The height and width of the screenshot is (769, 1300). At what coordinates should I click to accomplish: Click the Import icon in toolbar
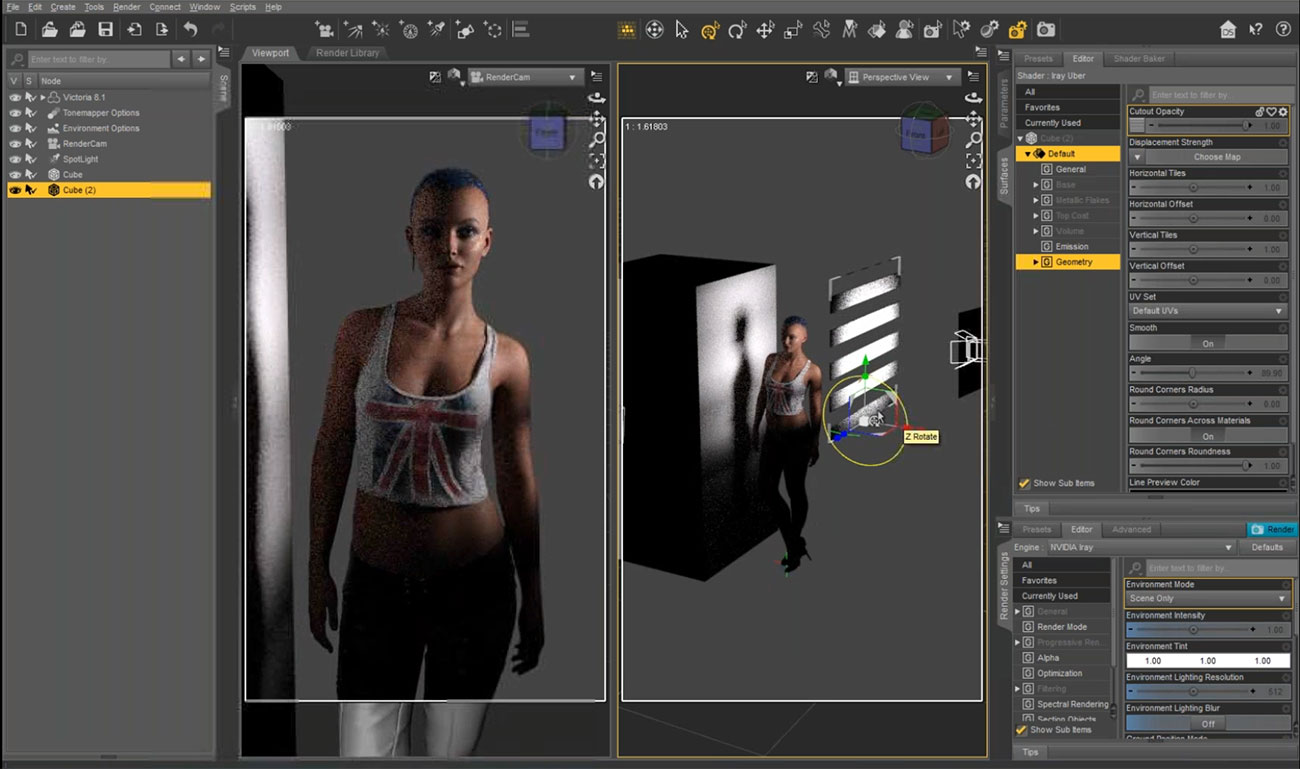click(x=133, y=30)
